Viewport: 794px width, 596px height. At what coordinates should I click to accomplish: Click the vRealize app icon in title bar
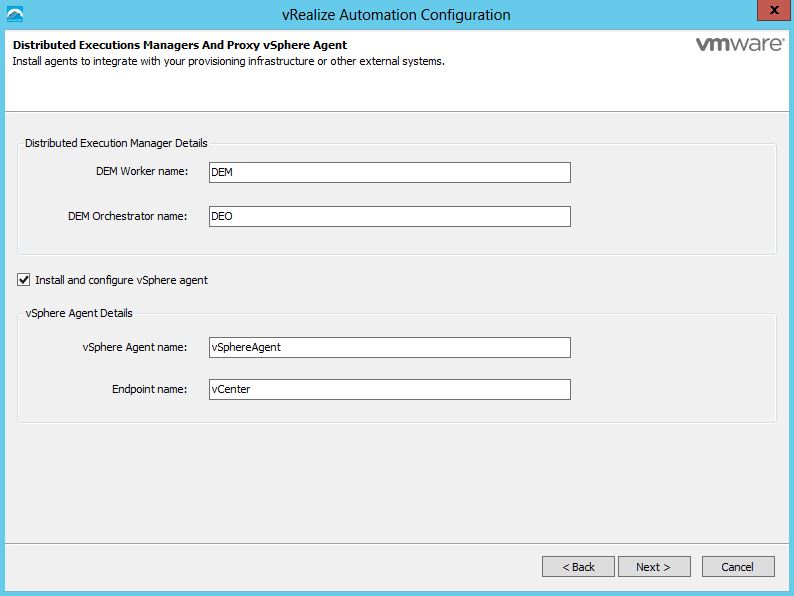[15, 14]
